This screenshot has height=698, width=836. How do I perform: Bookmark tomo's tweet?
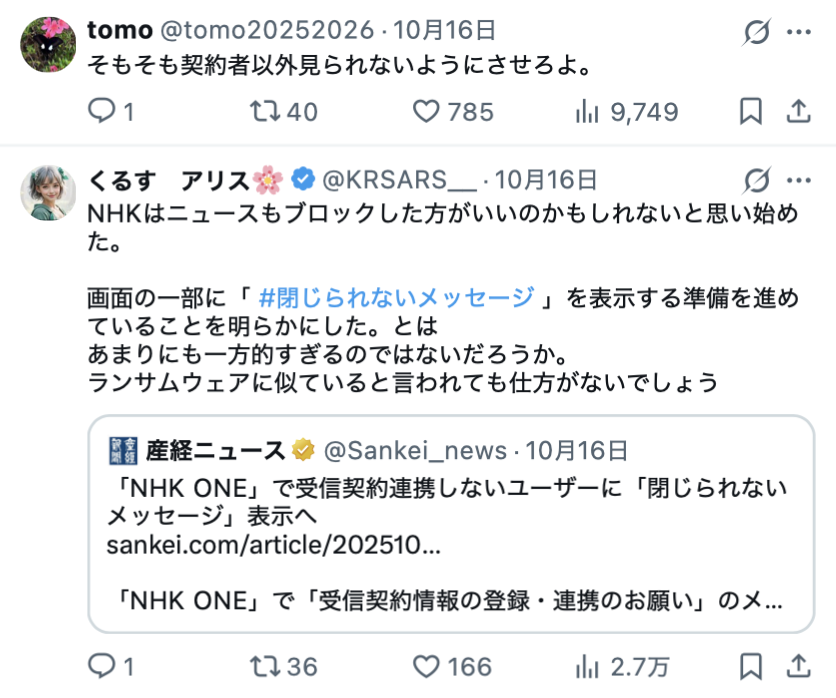tap(750, 112)
